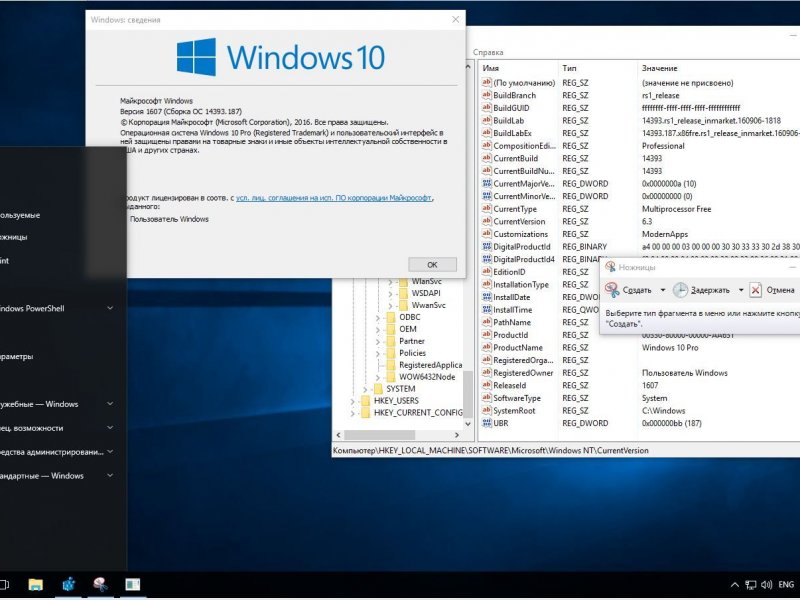The image size is (800, 600).
Task: Click the registry tree scroll-right arrow
Action: click(x=457, y=435)
